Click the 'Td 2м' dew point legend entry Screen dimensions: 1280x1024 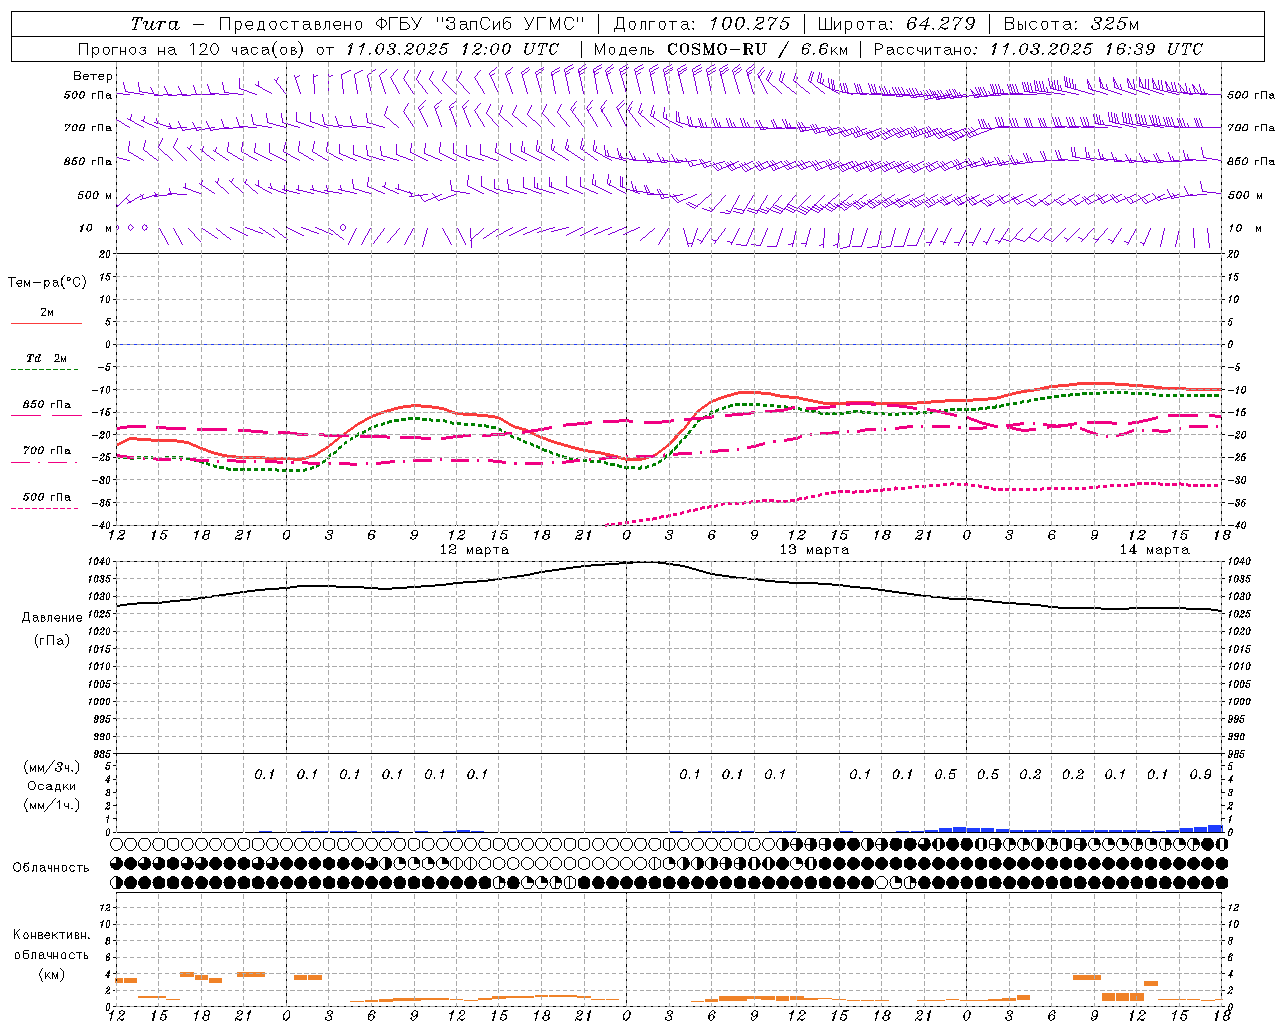(x=47, y=358)
